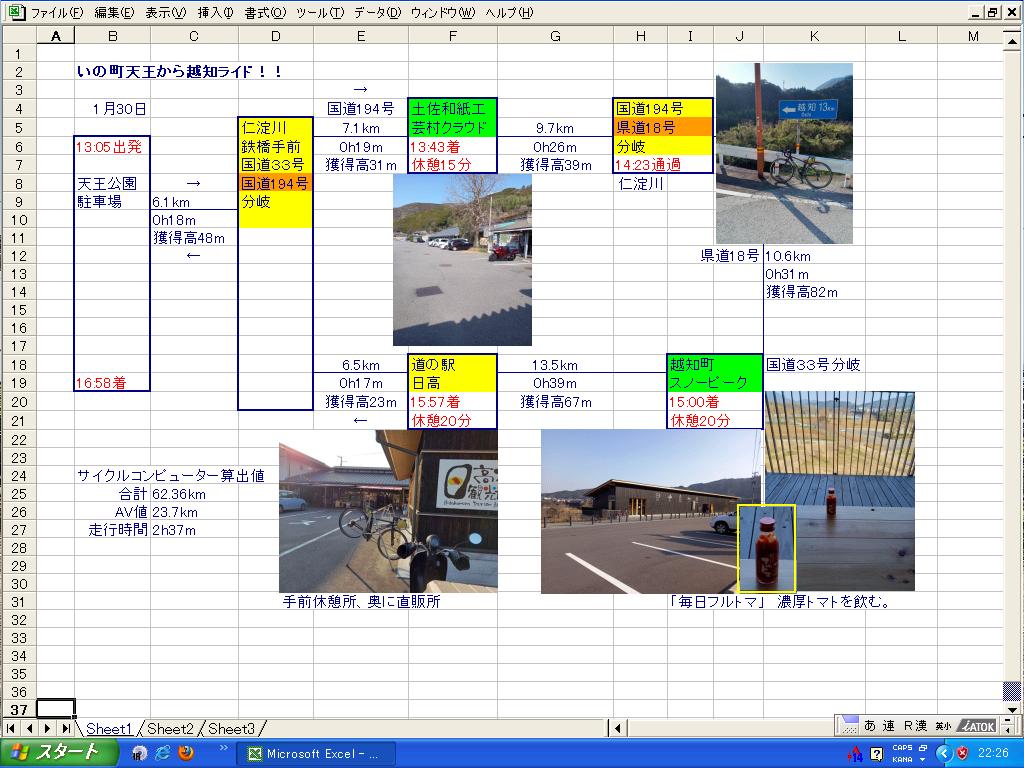Image resolution: width=1024 pixels, height=768 pixels.
Task: Go to first sheet navigation arrow
Action: (11, 728)
